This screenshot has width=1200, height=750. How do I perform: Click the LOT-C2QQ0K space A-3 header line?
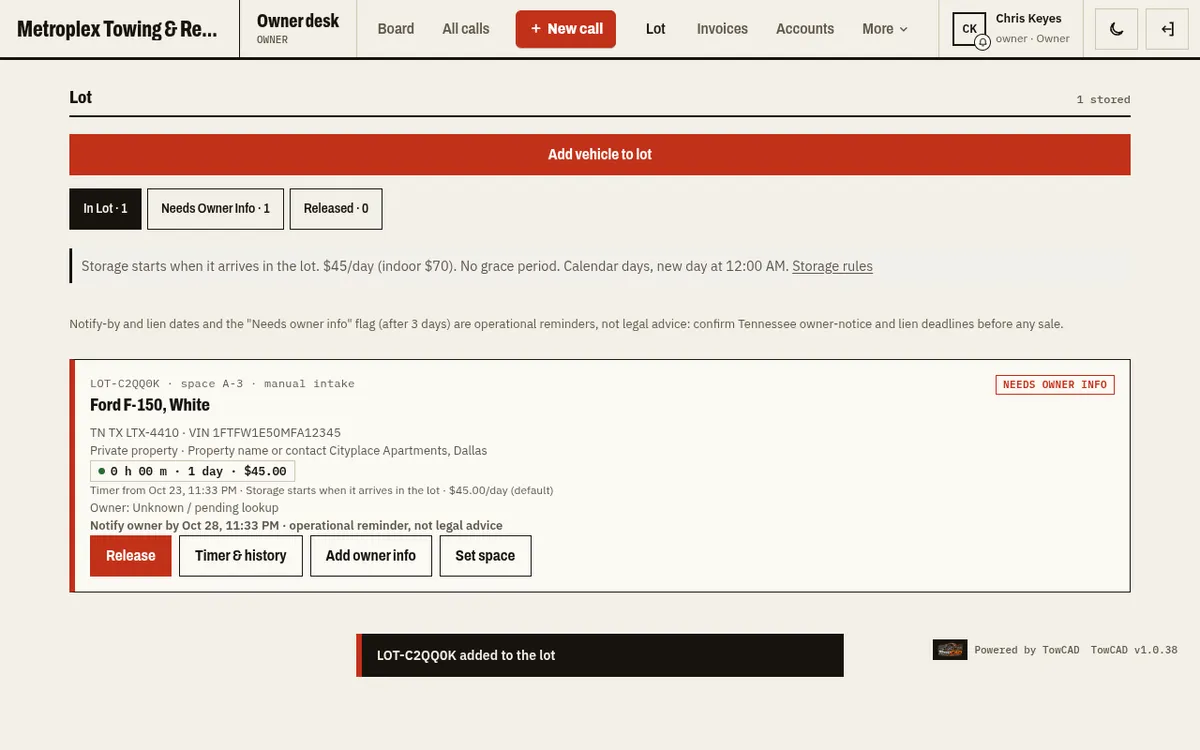[222, 384]
